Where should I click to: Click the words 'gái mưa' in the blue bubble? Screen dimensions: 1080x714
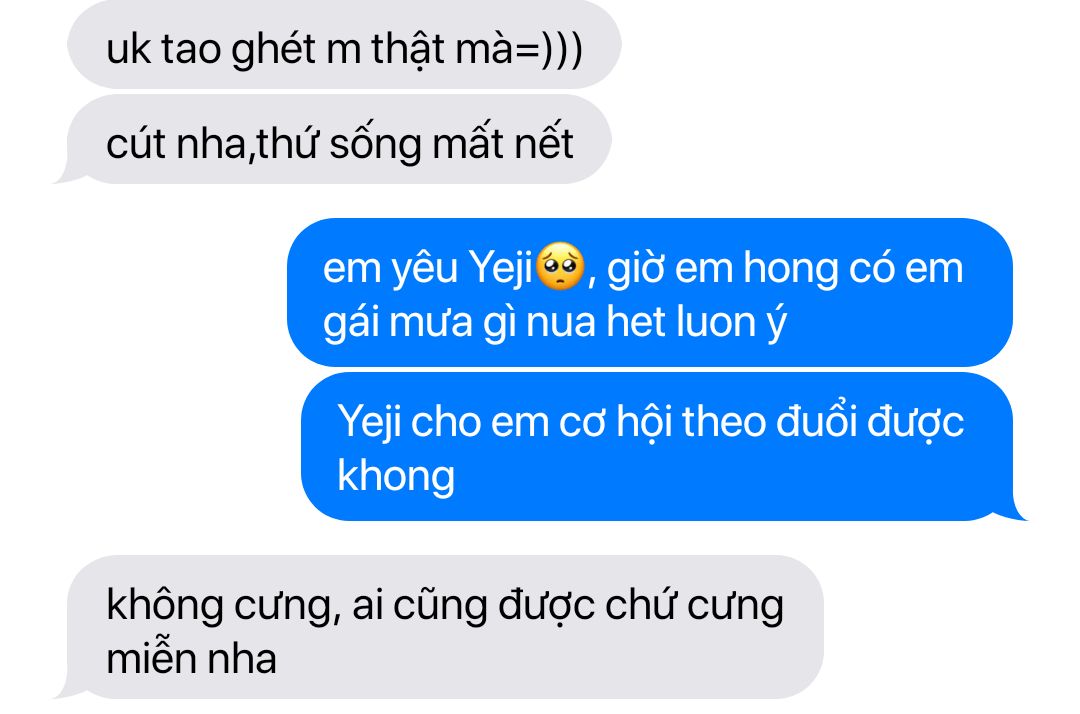(397, 322)
